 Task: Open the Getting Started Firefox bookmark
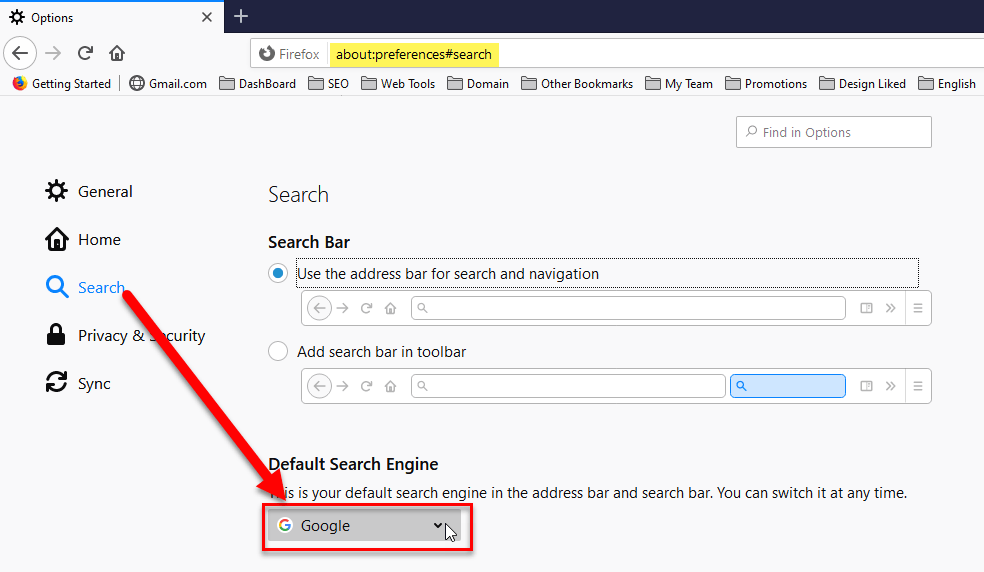tap(62, 84)
